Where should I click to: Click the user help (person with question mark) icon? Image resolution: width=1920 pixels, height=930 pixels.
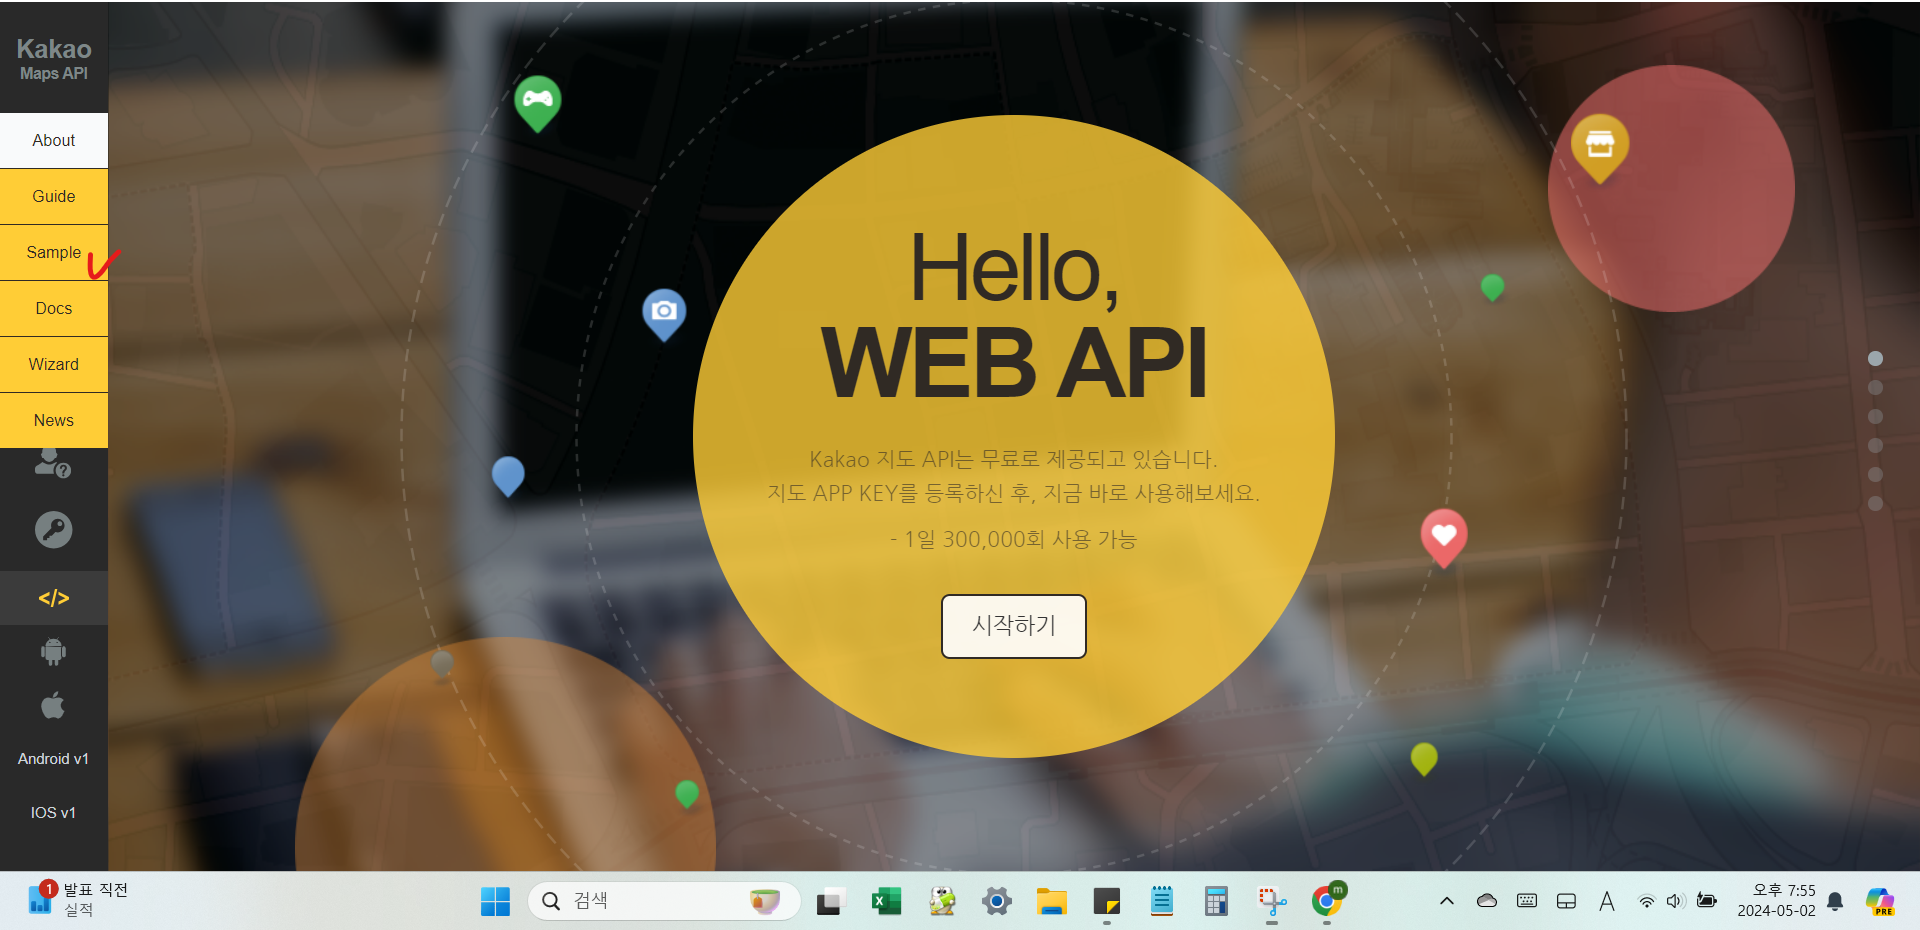53,463
